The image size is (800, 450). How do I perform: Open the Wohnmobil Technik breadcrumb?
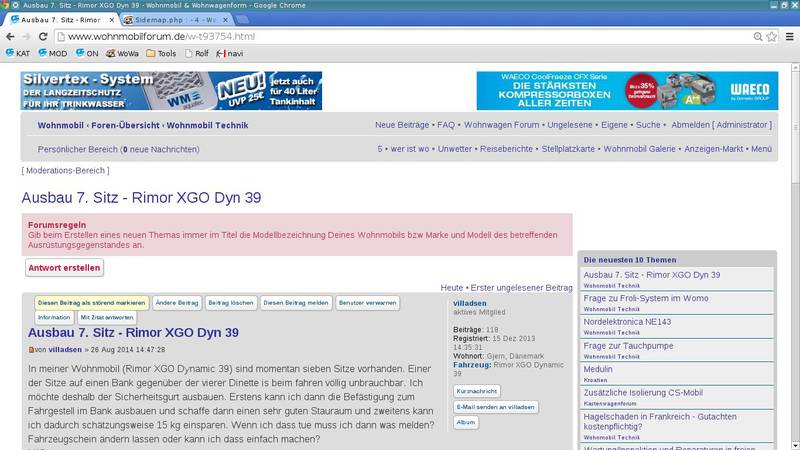[x=208, y=126]
